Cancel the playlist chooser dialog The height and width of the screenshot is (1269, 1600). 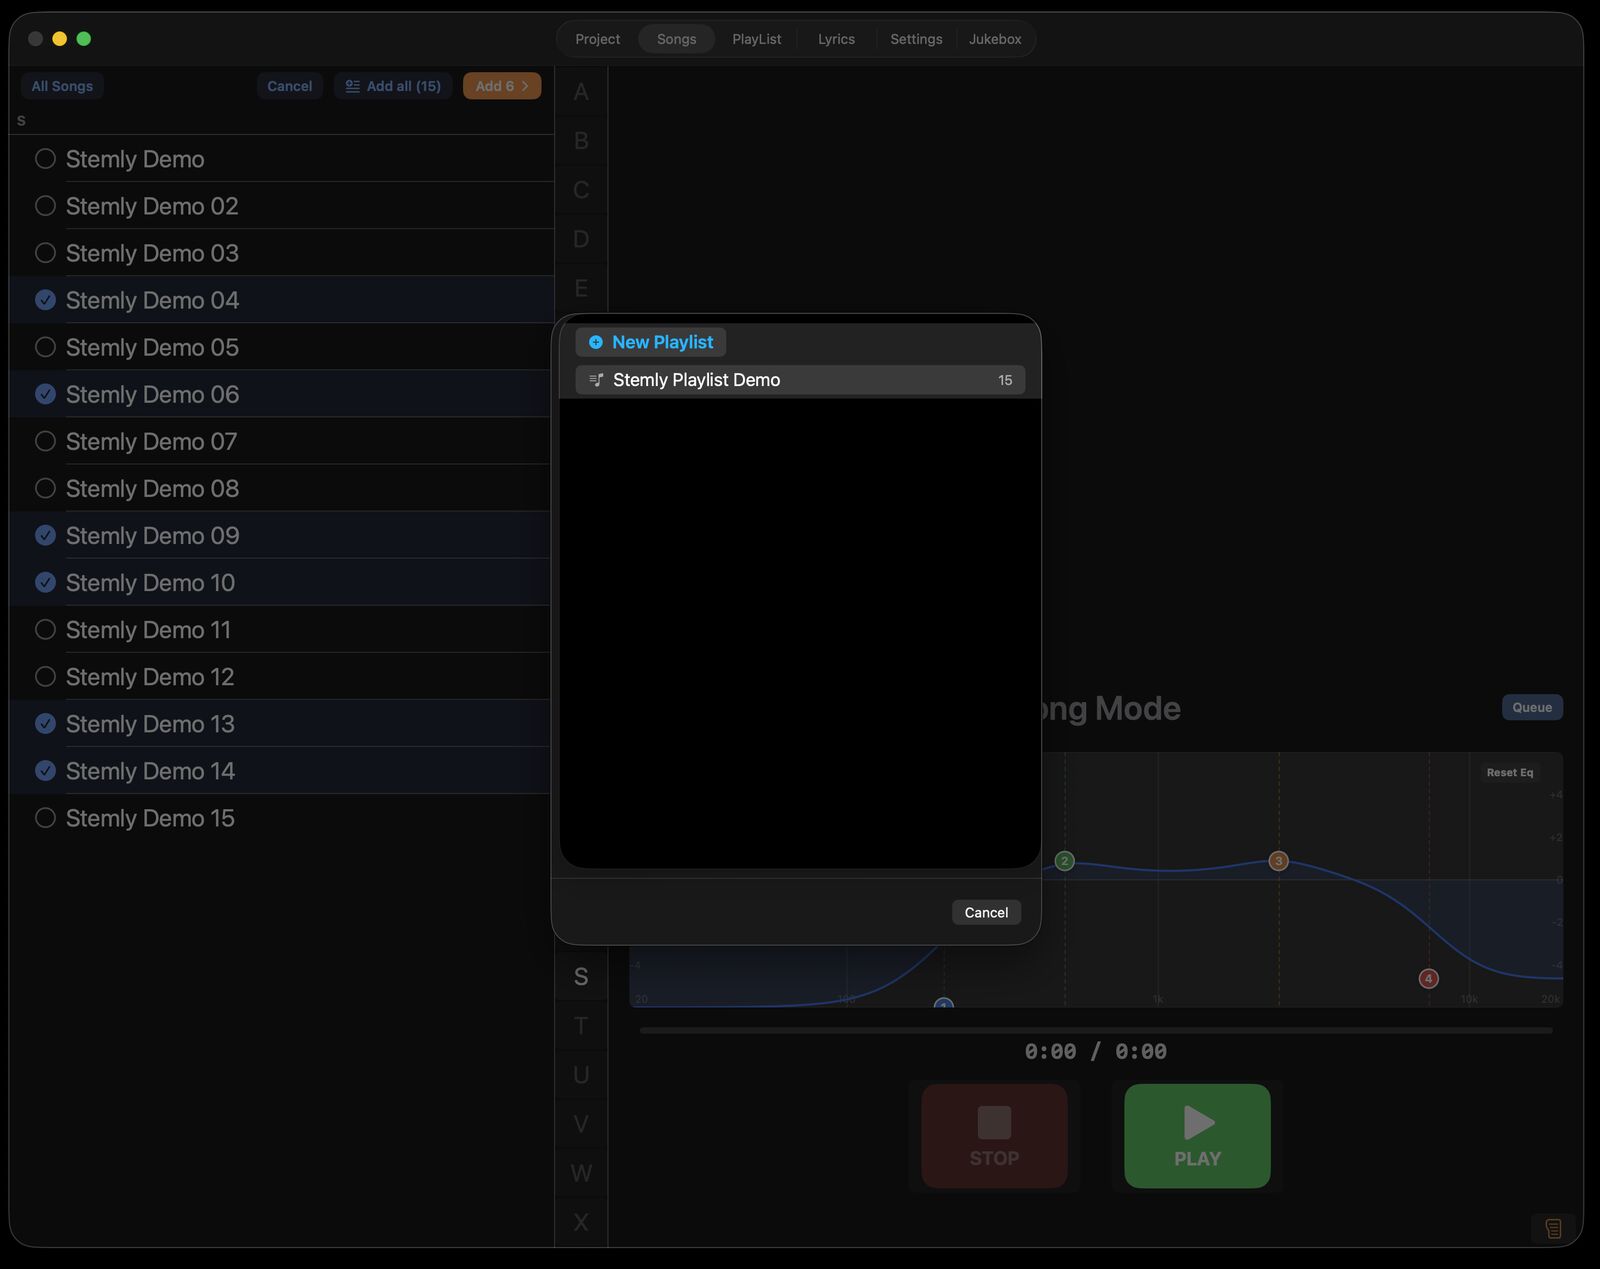pyautogui.click(x=986, y=912)
